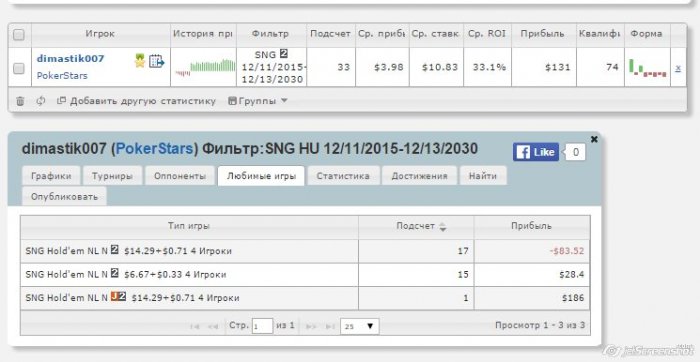Viewport: 700px width, 362px height.
Task: Click the refresh icon below the table
Action: (41, 101)
